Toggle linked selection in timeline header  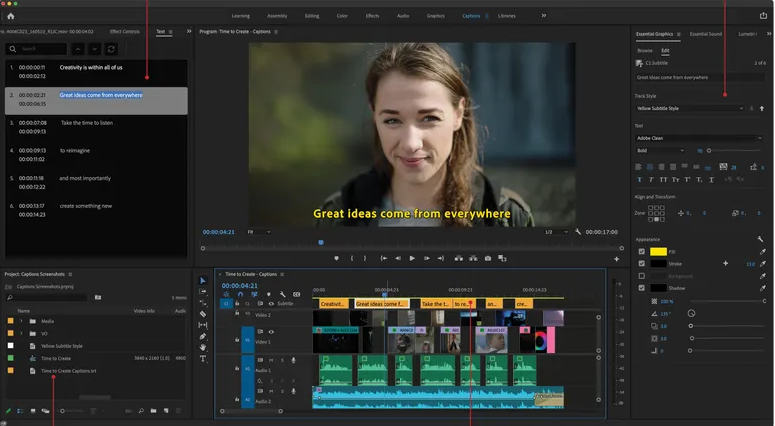pos(254,294)
